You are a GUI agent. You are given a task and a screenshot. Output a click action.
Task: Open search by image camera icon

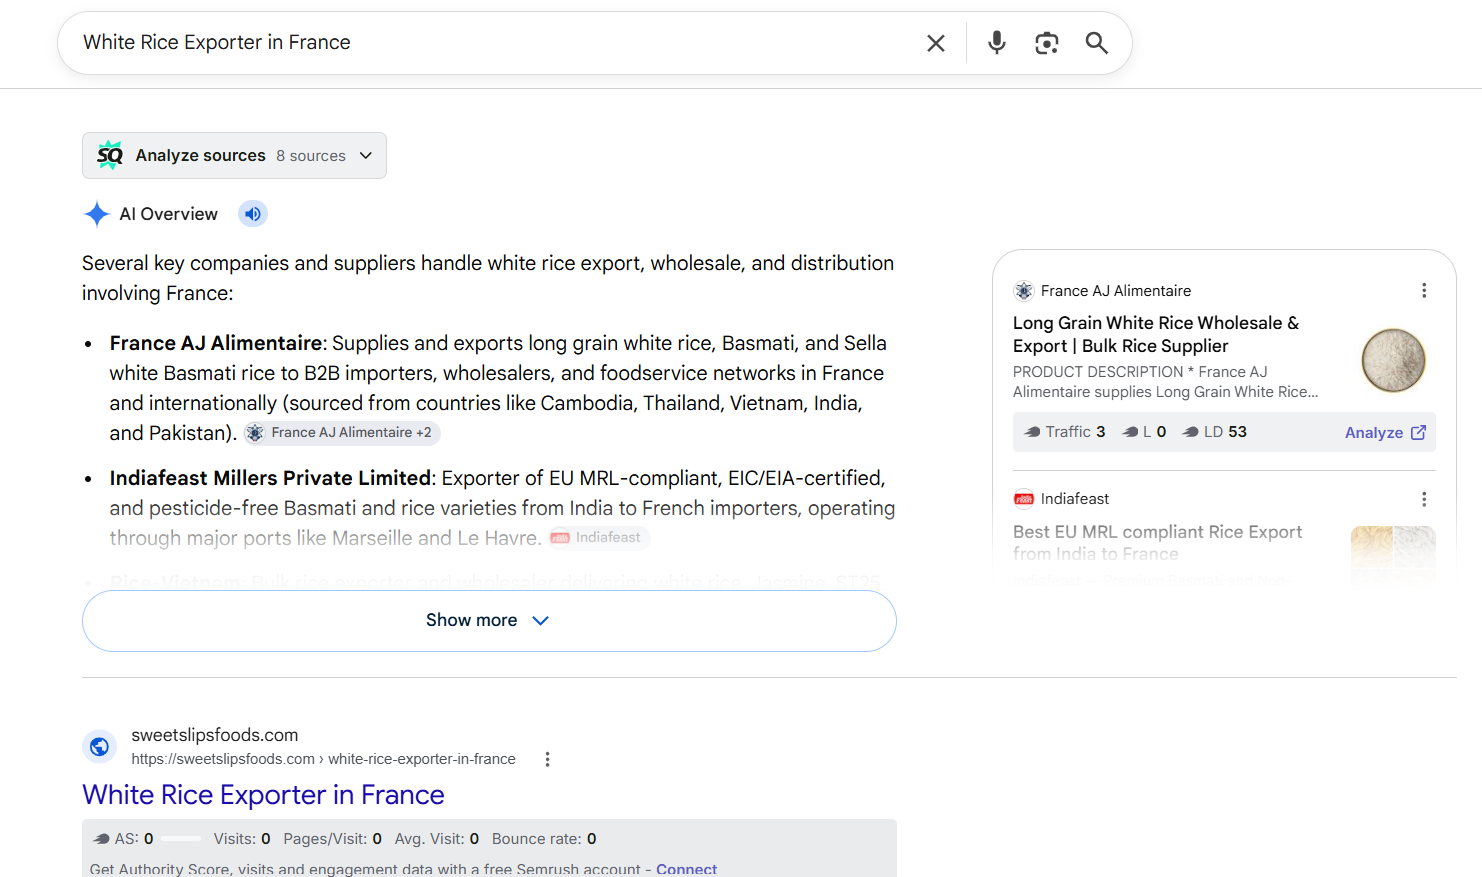pyautogui.click(x=1046, y=43)
